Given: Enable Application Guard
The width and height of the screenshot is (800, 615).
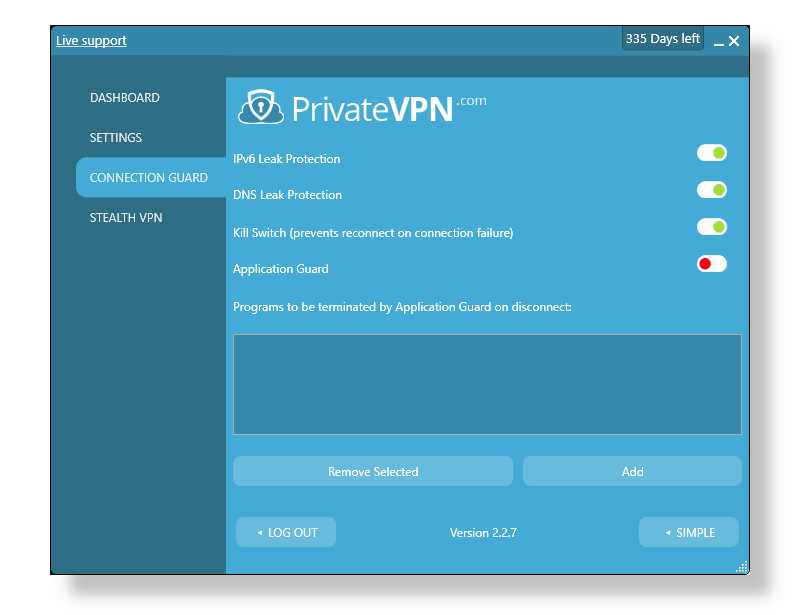Looking at the screenshot, I should tap(711, 263).
